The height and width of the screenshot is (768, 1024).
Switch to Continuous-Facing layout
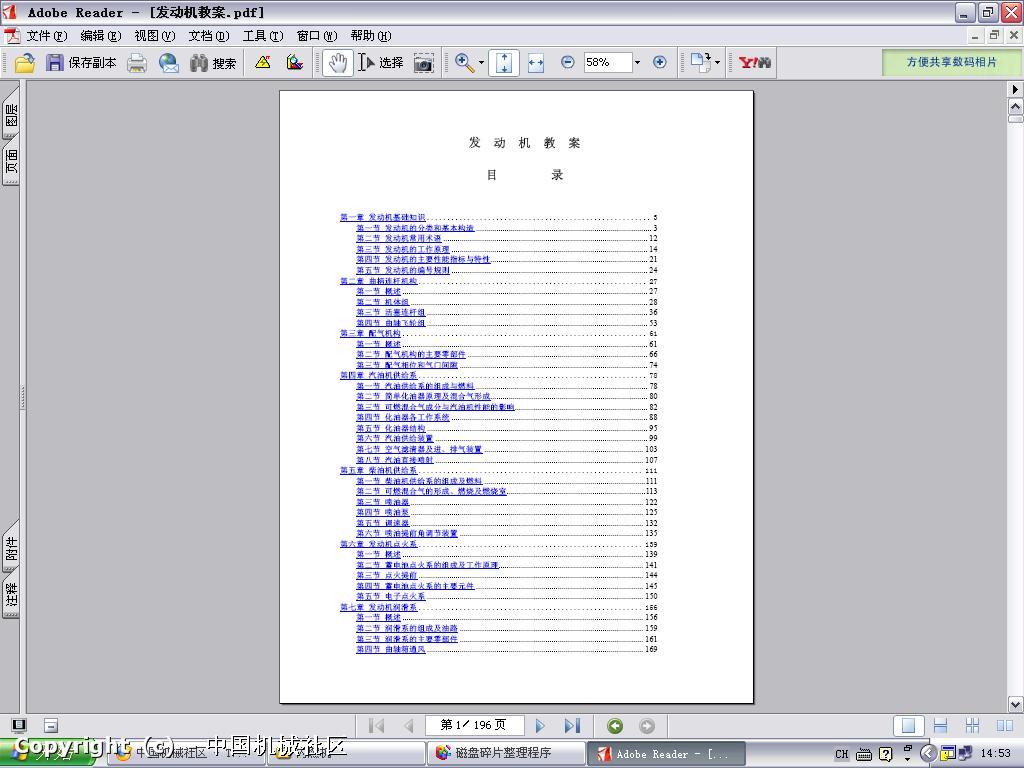pyautogui.click(x=972, y=726)
